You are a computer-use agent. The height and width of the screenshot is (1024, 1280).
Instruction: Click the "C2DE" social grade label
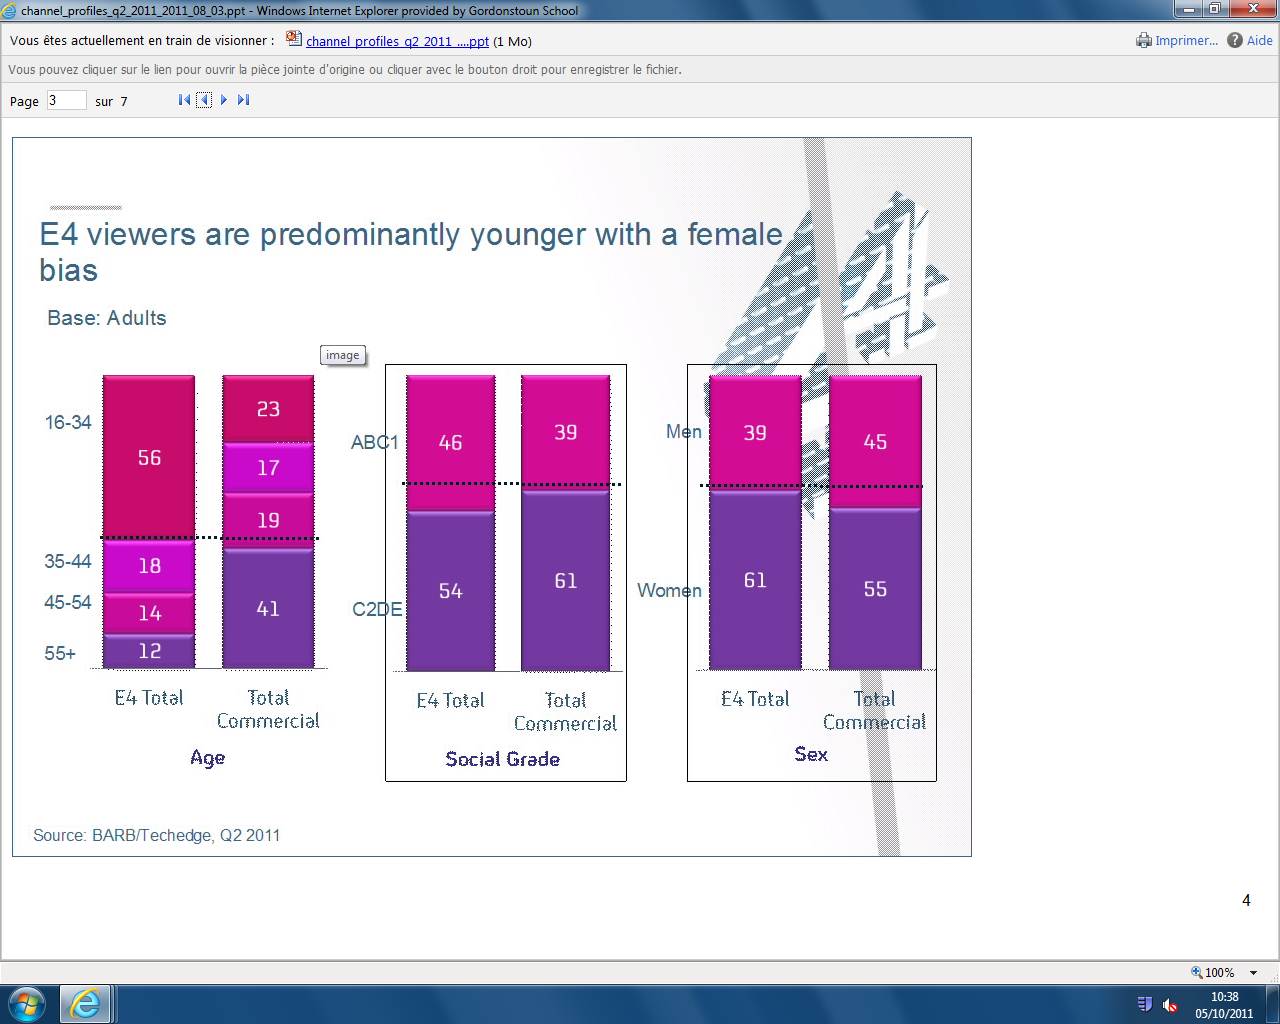(x=377, y=608)
